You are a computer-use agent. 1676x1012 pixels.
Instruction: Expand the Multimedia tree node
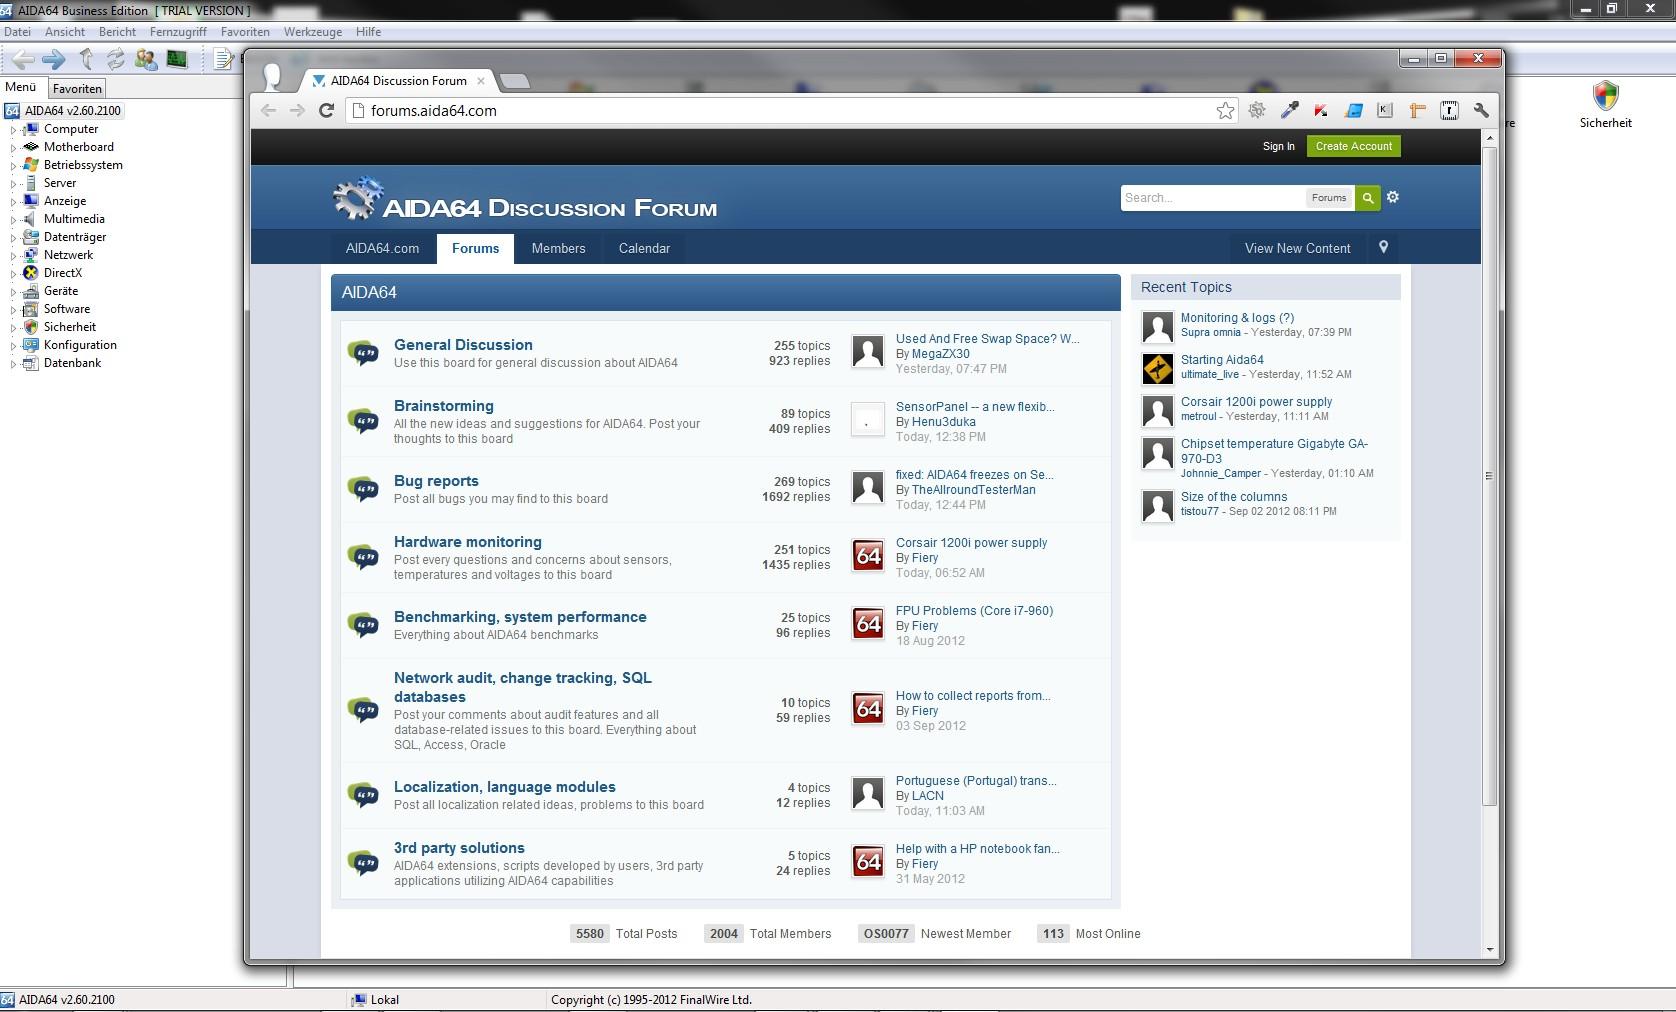13,219
